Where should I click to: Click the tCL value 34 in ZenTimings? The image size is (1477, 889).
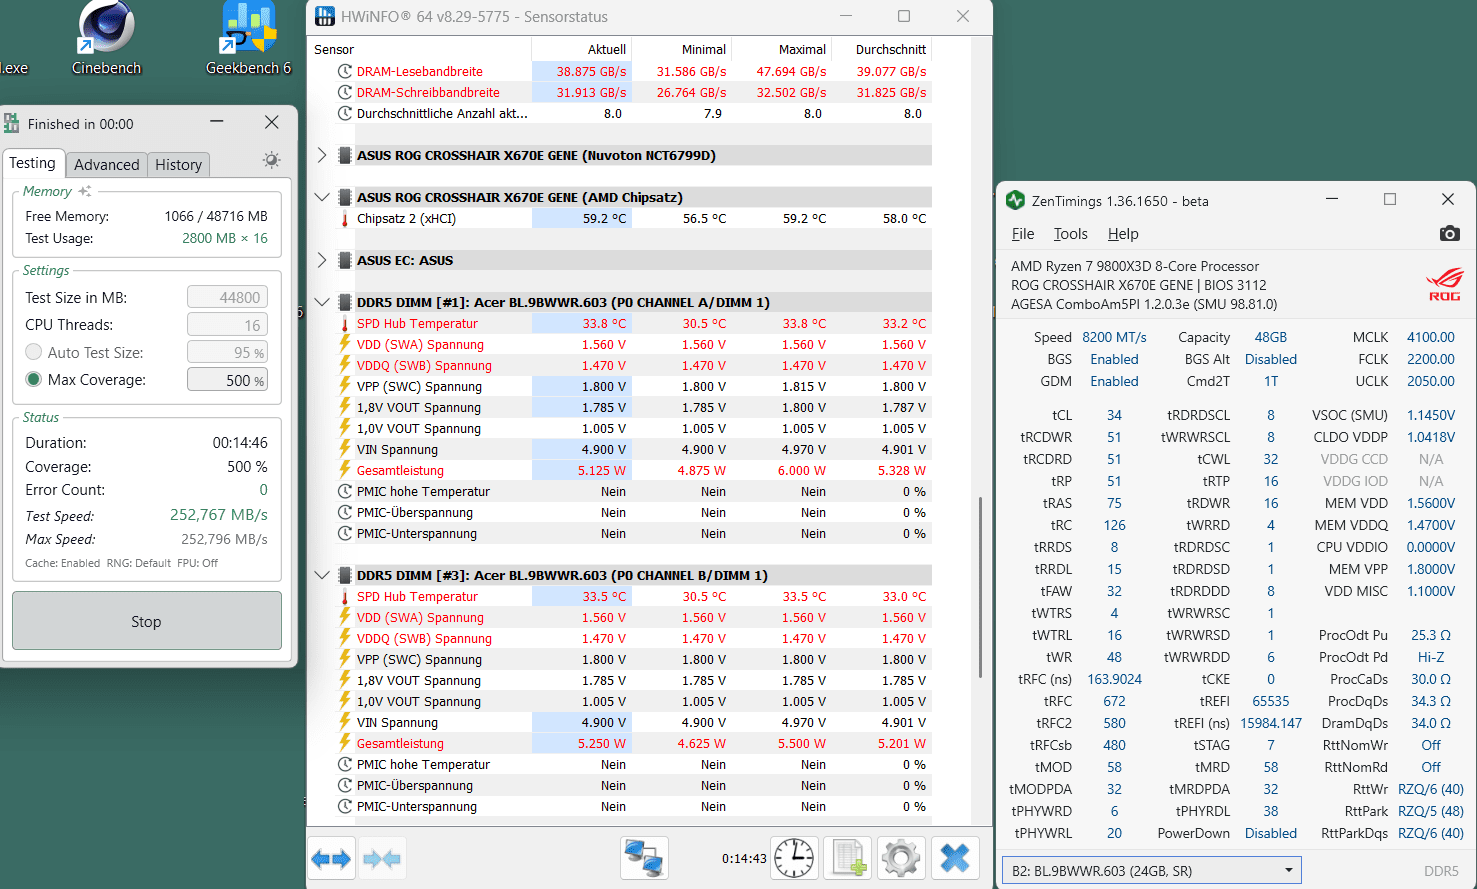tap(1114, 415)
